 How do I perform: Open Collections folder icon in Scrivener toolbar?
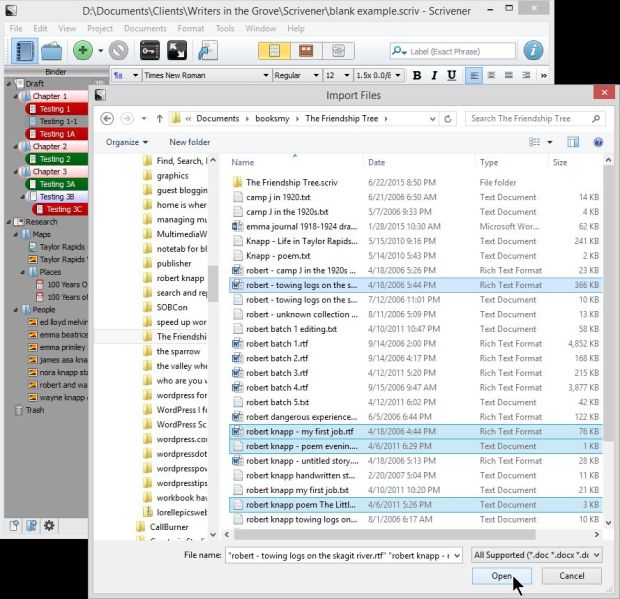click(x=52, y=51)
